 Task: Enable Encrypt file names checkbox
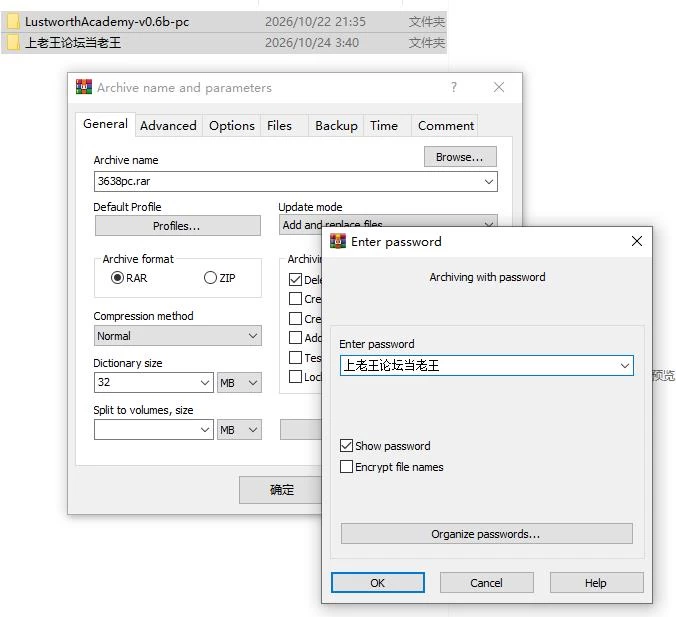click(346, 467)
